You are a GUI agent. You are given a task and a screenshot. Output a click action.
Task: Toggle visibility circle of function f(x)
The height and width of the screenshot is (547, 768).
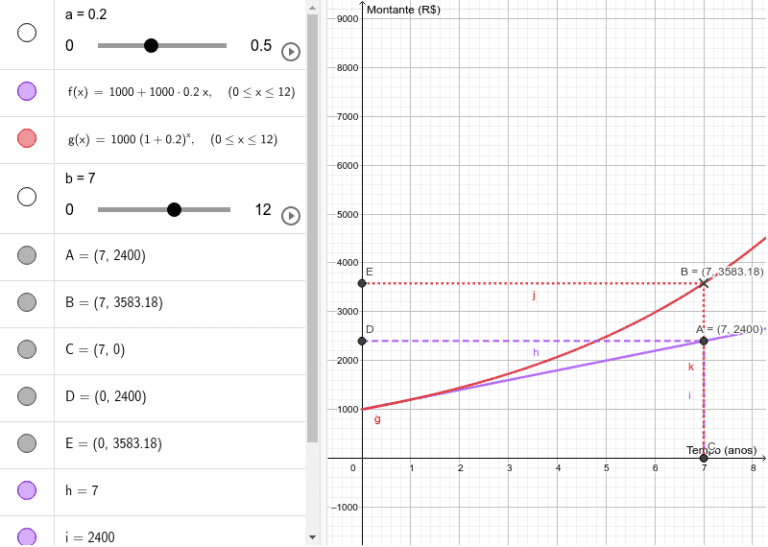click(x=27, y=92)
